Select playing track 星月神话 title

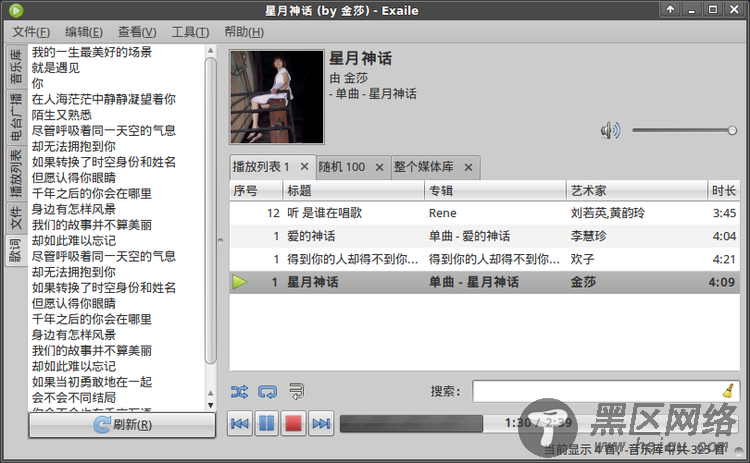click(x=313, y=282)
